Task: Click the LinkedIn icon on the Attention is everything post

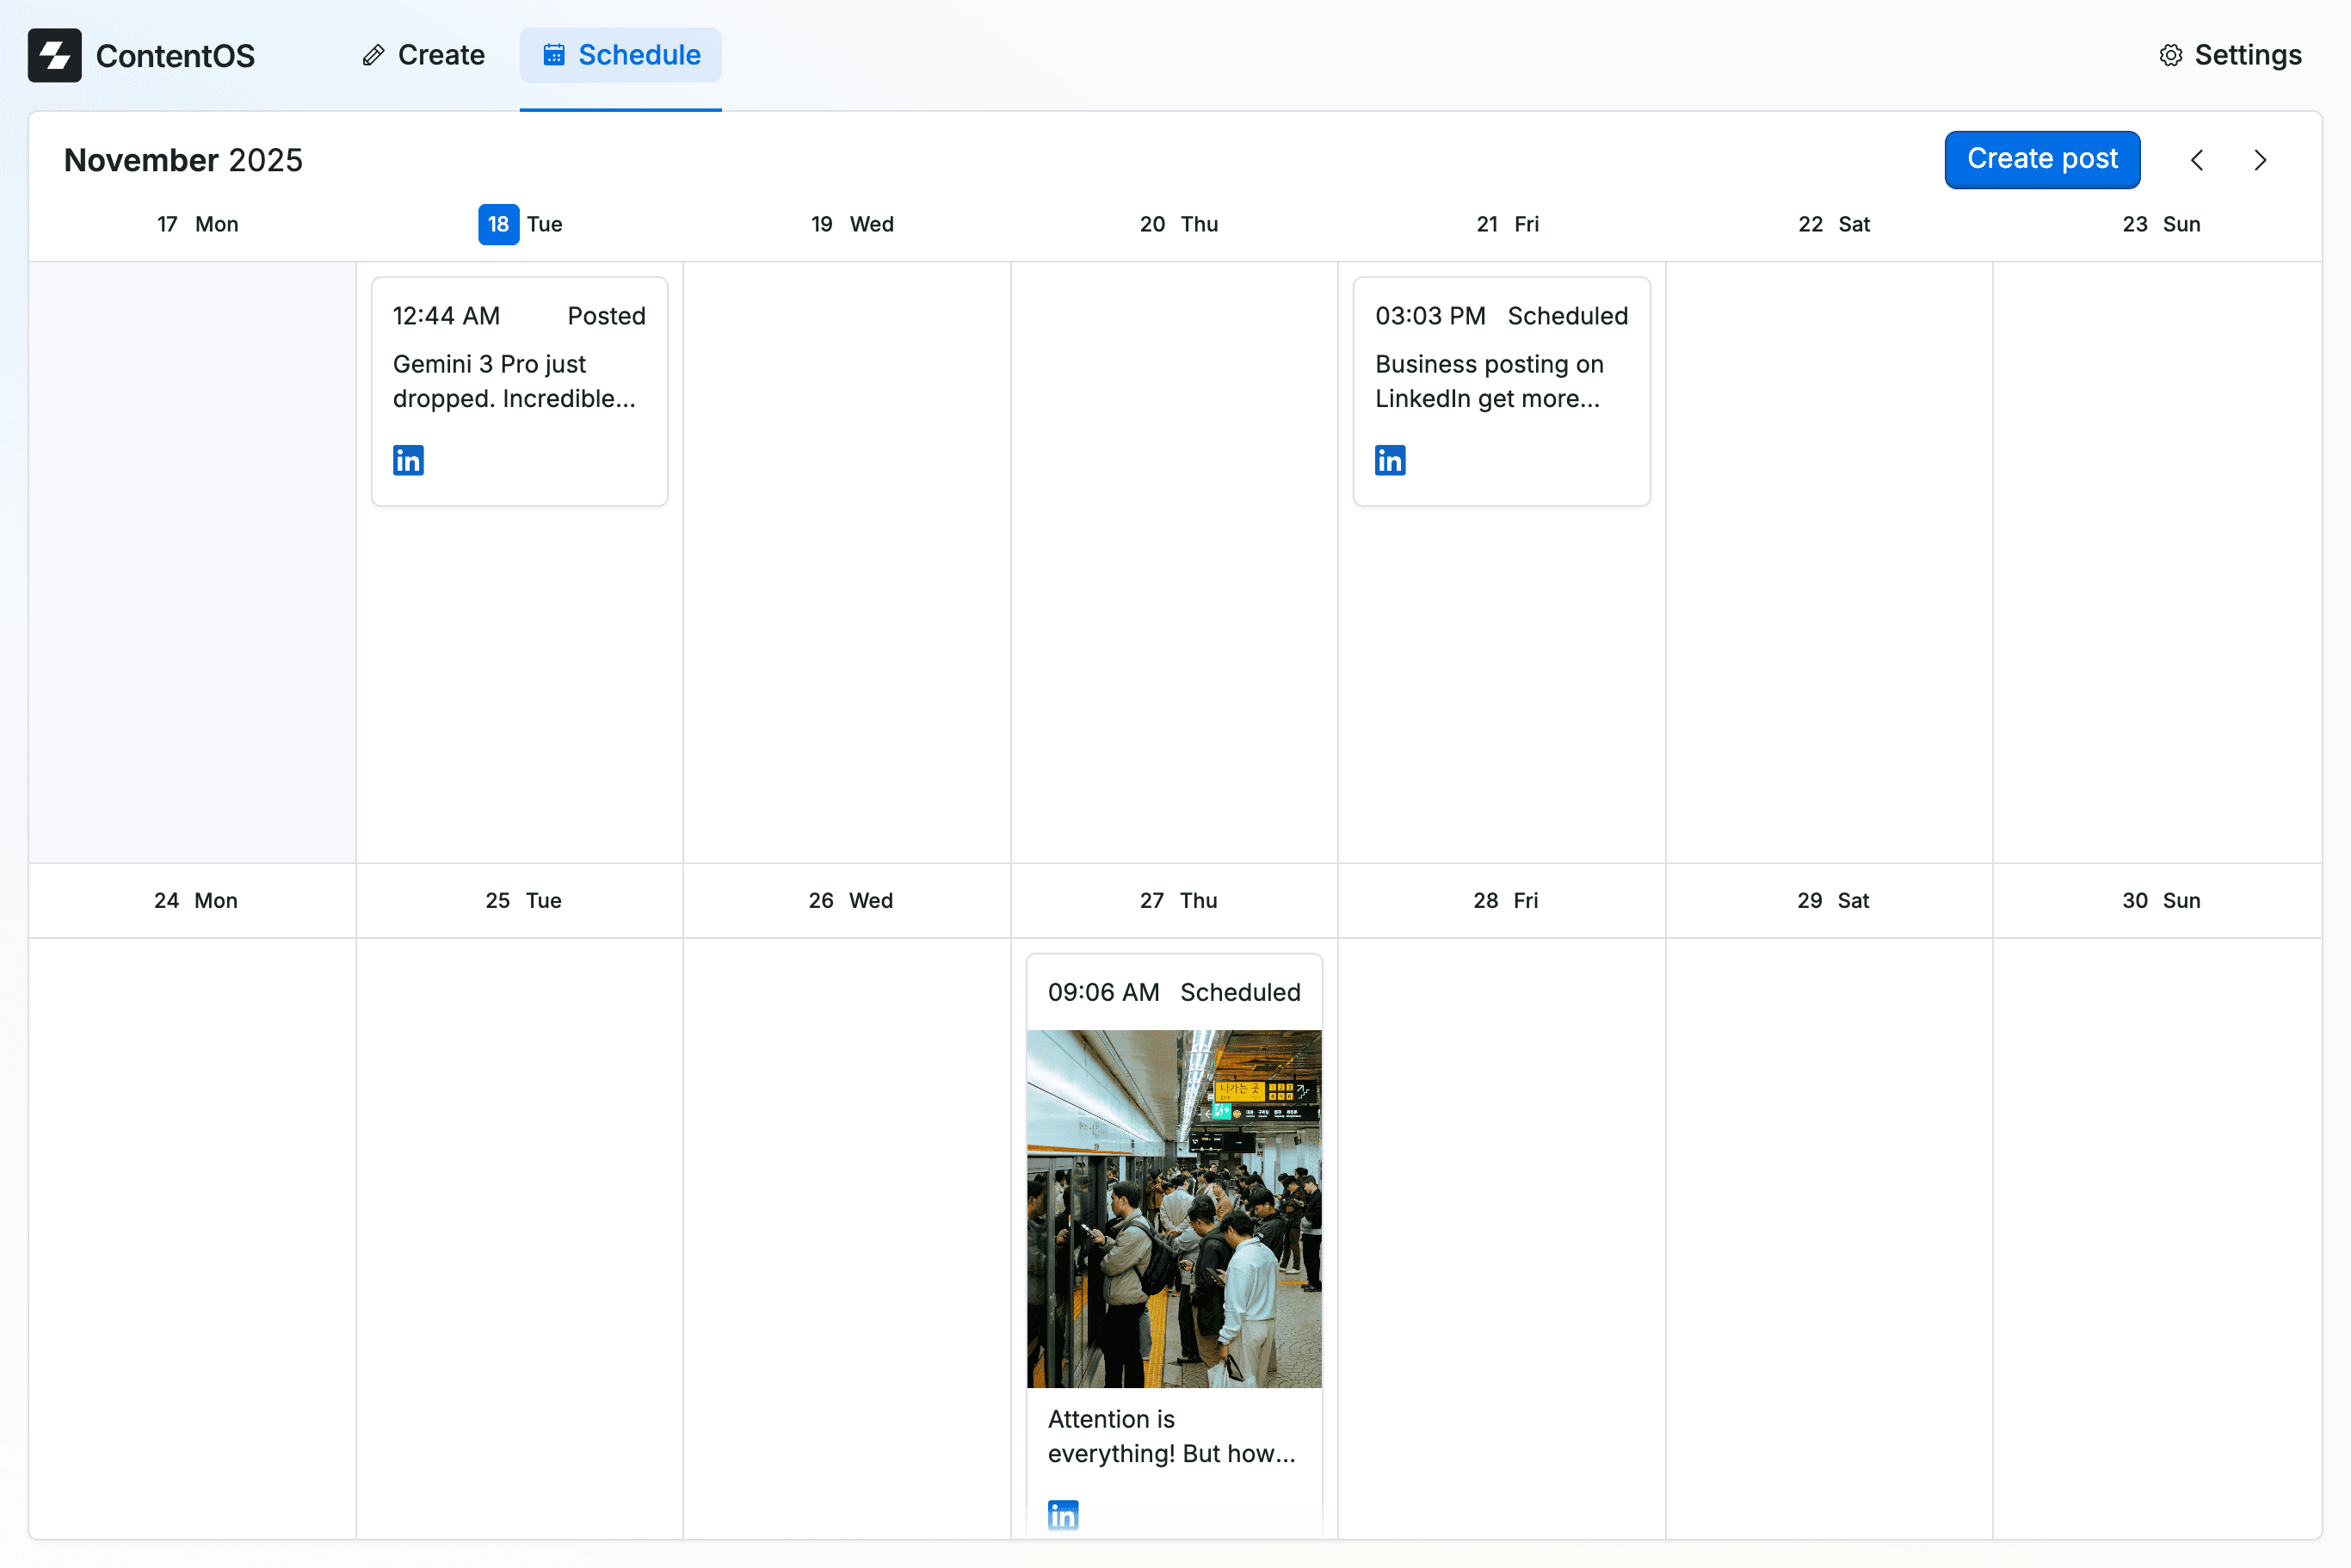Action: pyautogui.click(x=1062, y=1514)
